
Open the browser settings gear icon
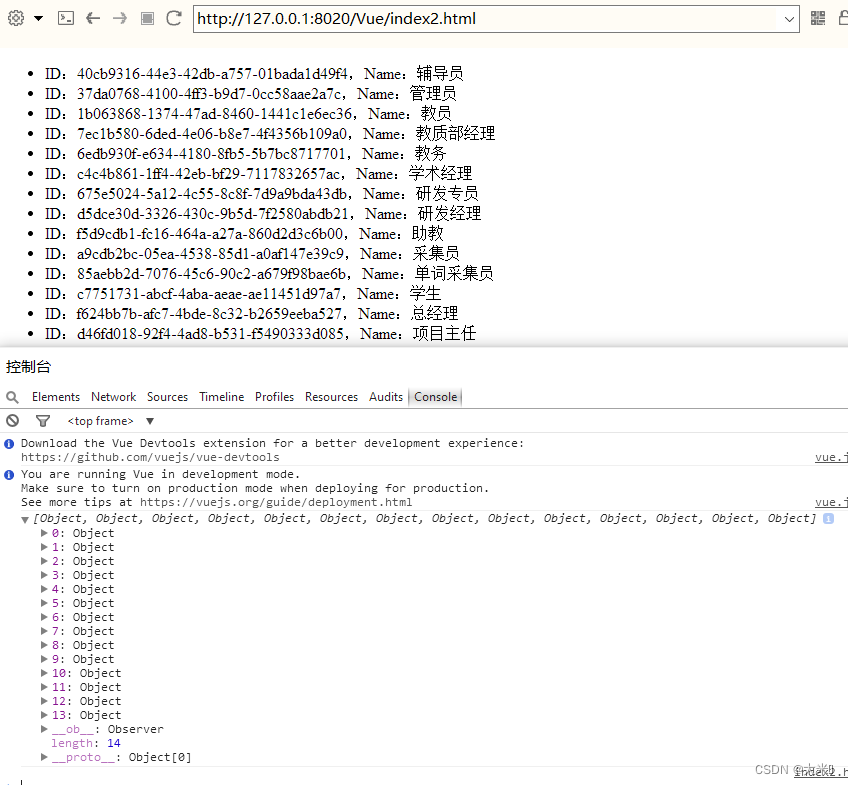pos(16,18)
